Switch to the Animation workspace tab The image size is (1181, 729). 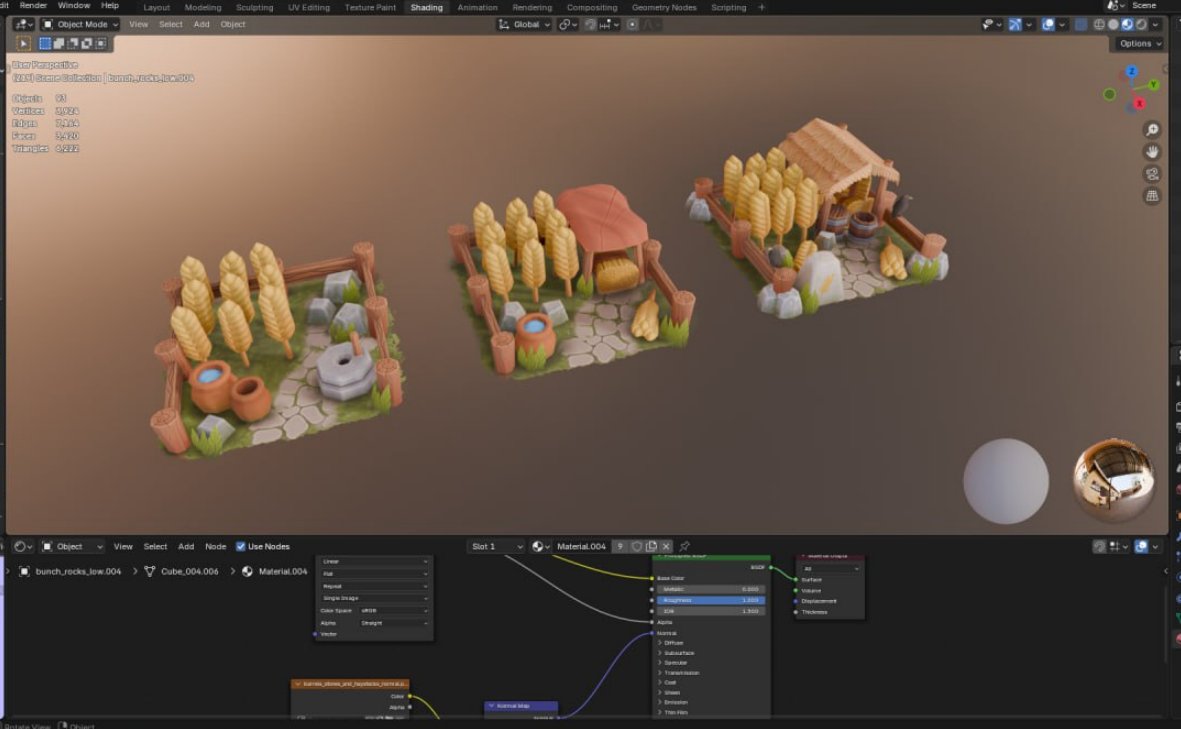click(x=478, y=8)
